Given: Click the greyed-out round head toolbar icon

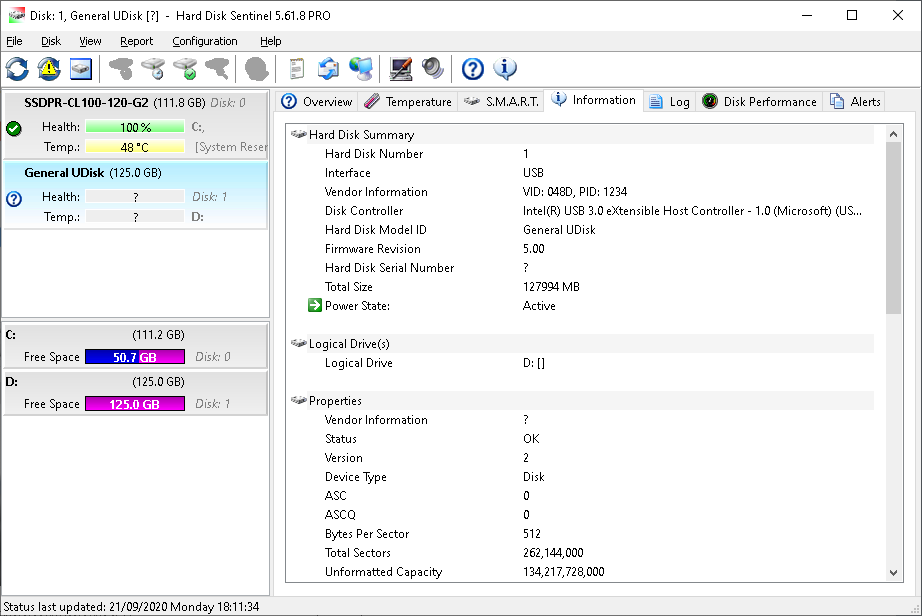Looking at the screenshot, I should (x=256, y=69).
